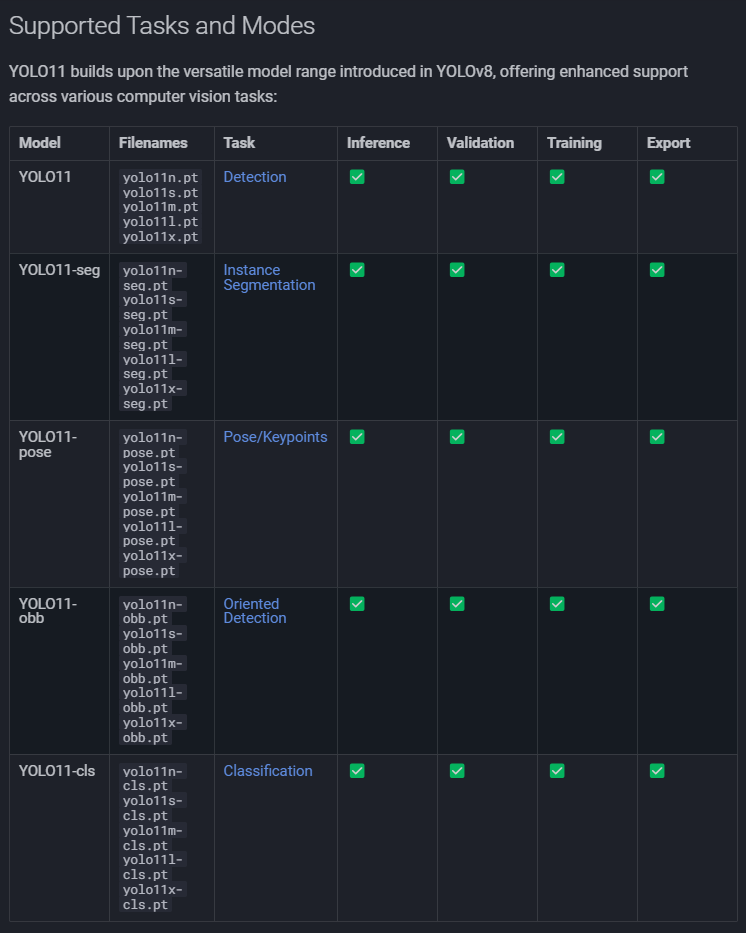Click the YOLO11-seg Validation checkmark
Screen dimensions: 746x933
point(457,270)
